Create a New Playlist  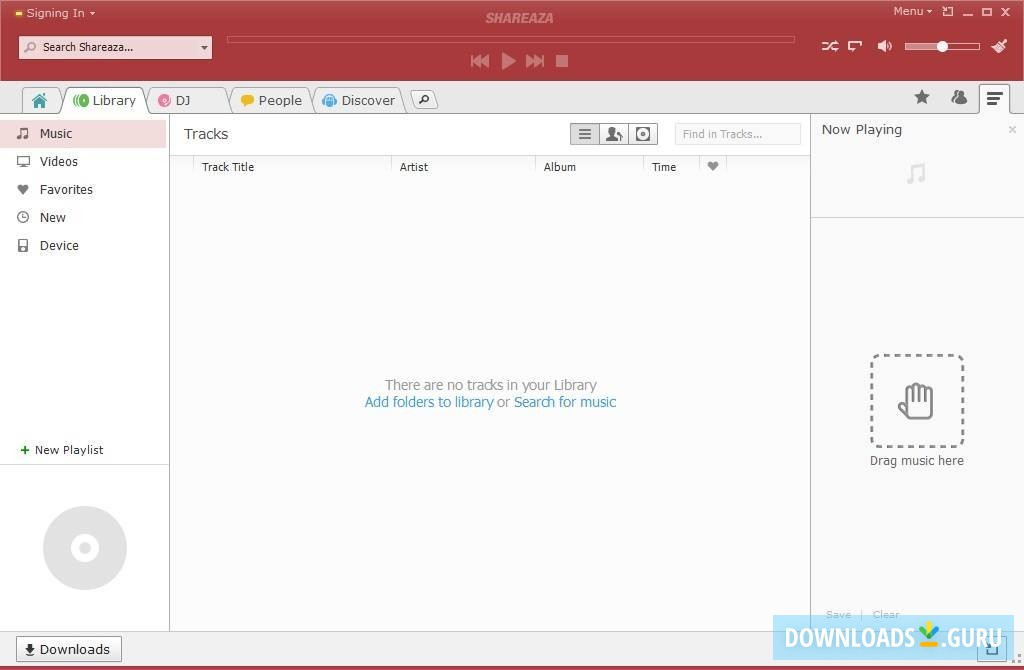click(x=62, y=450)
